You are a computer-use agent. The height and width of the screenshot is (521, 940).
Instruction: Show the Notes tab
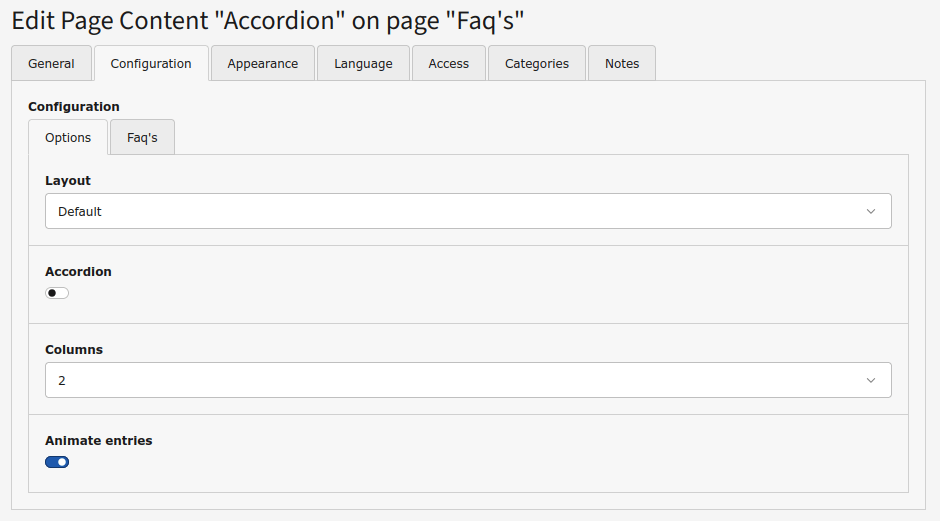coord(621,63)
